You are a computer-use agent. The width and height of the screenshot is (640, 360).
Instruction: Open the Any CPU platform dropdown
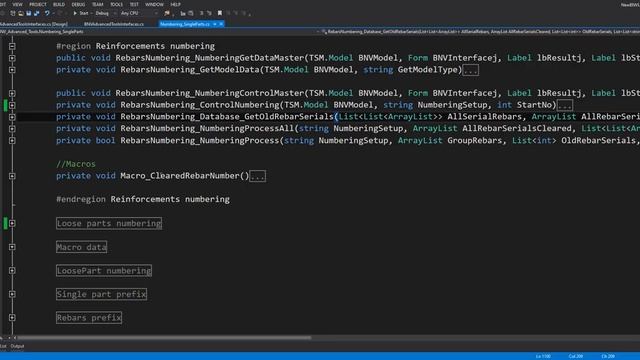(139, 13)
